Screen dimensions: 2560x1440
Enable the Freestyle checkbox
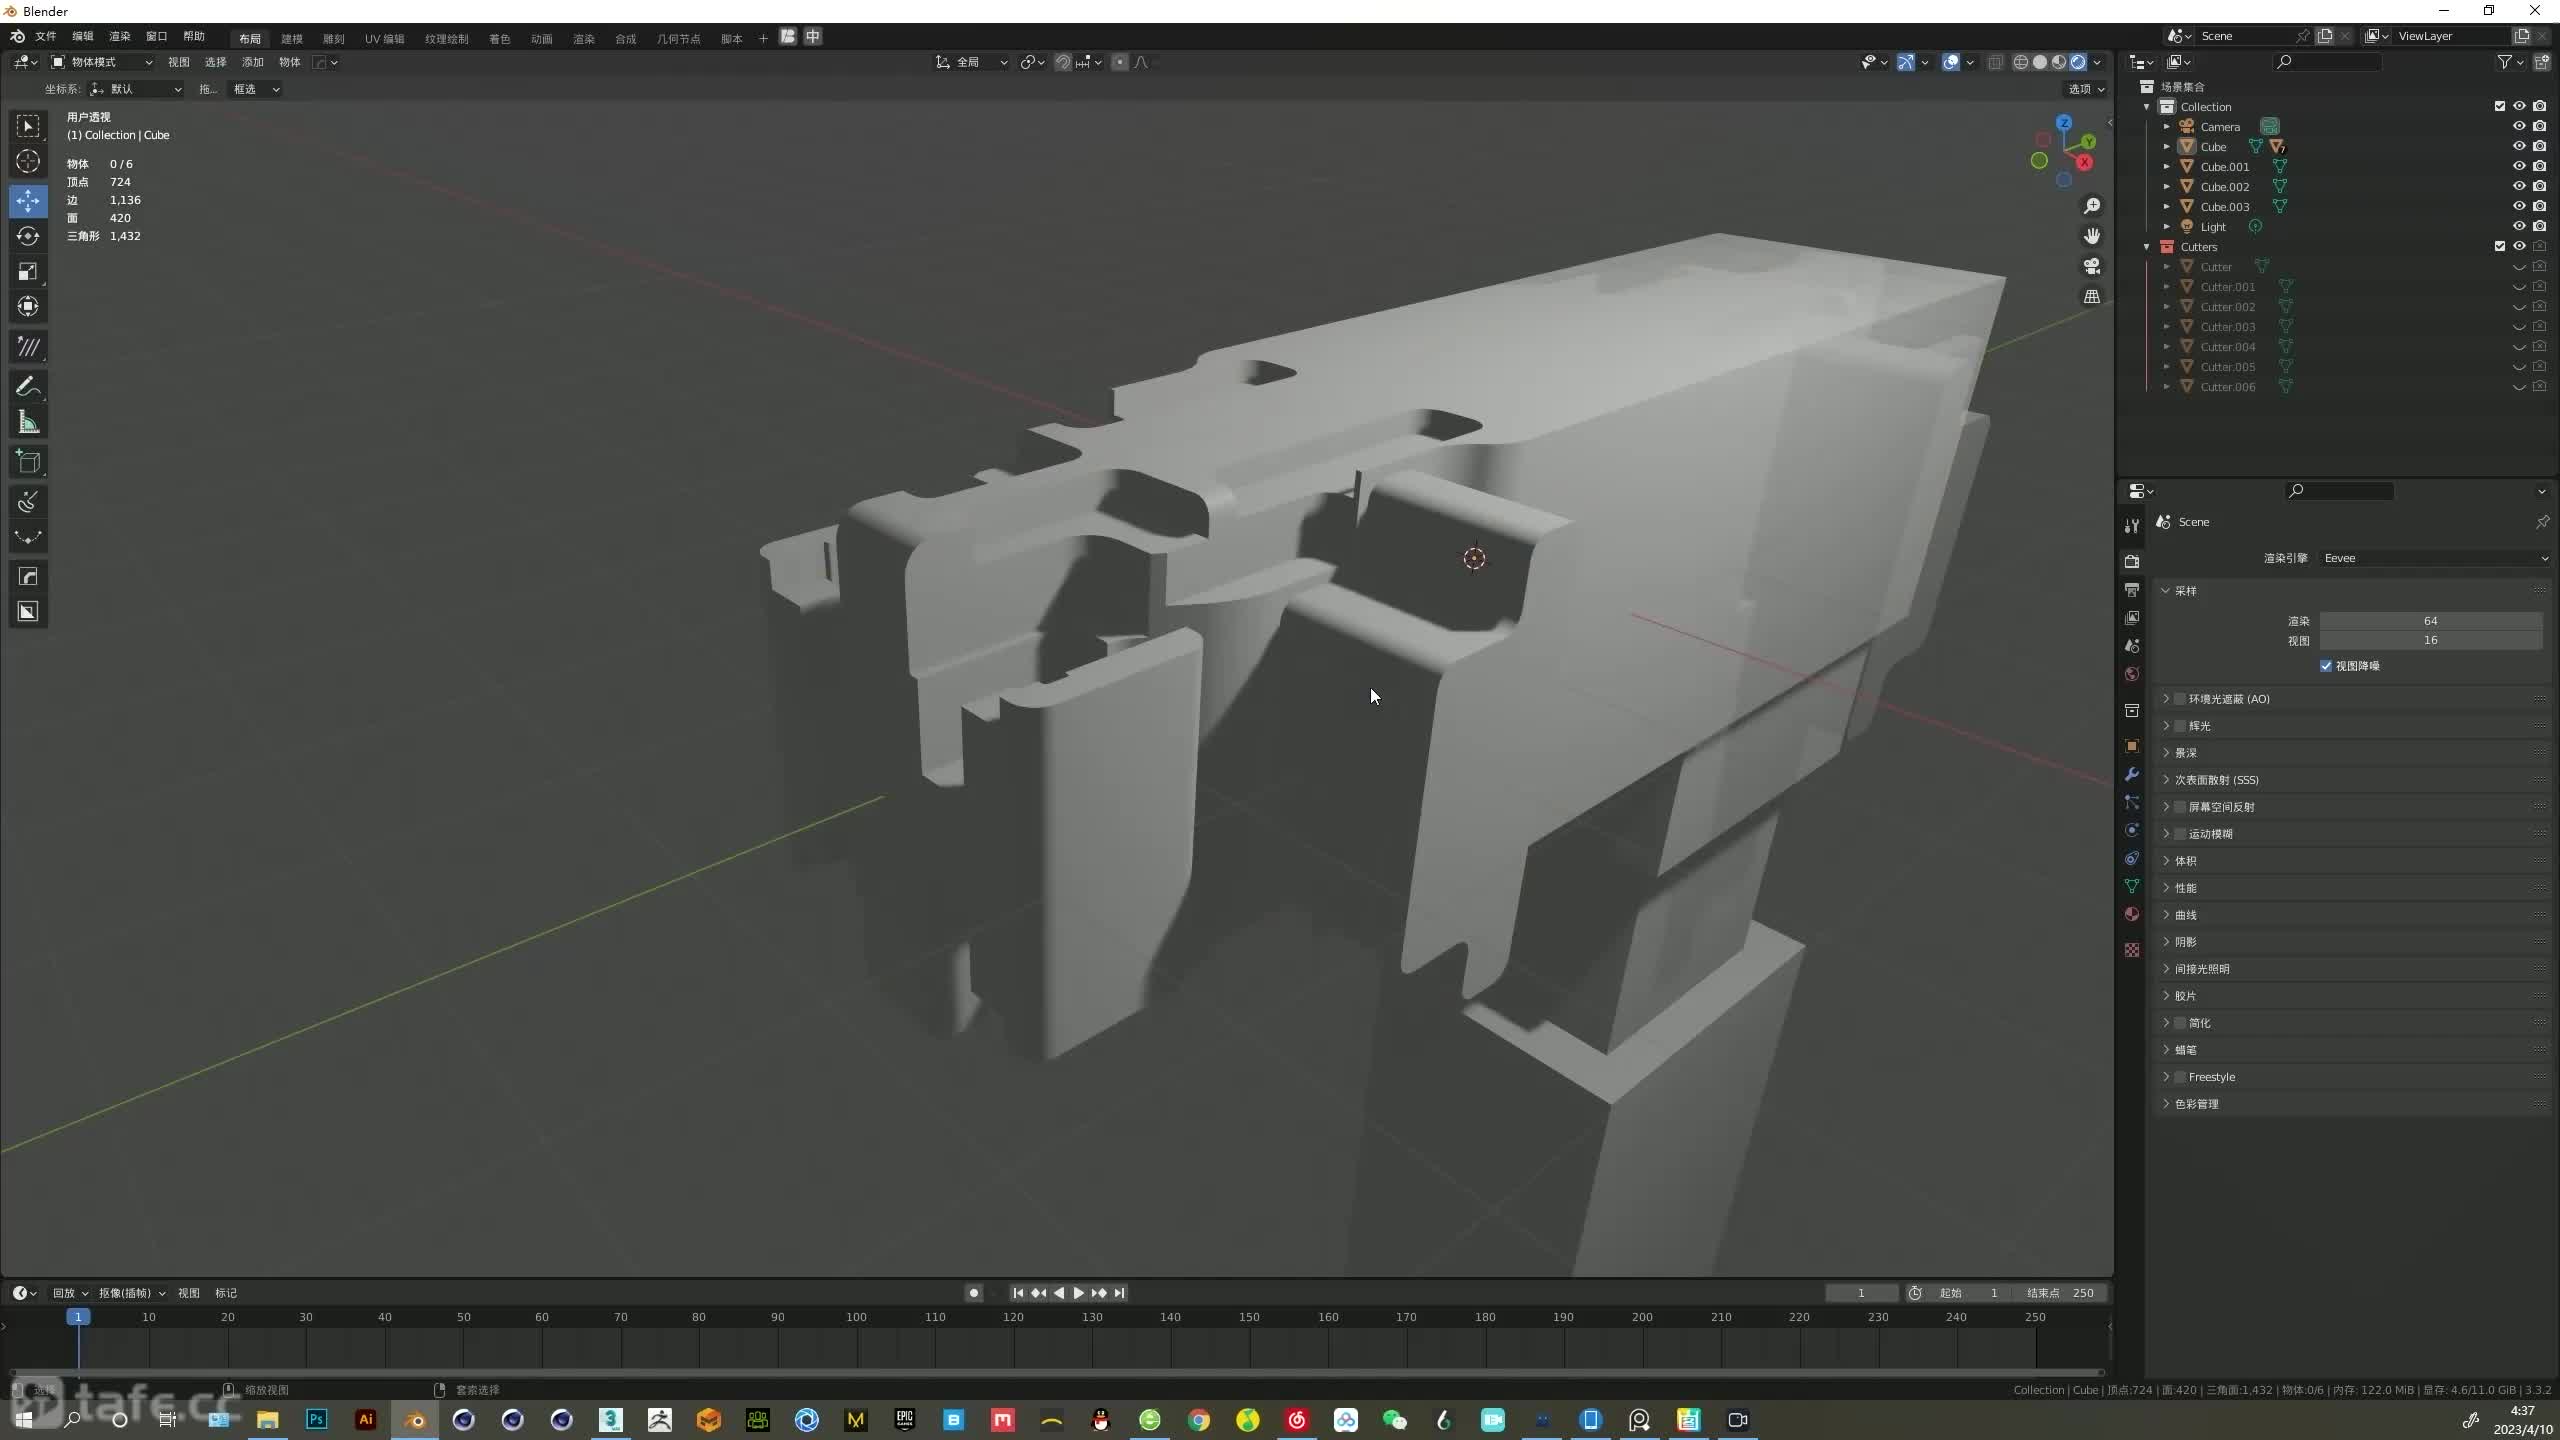2180,1077
